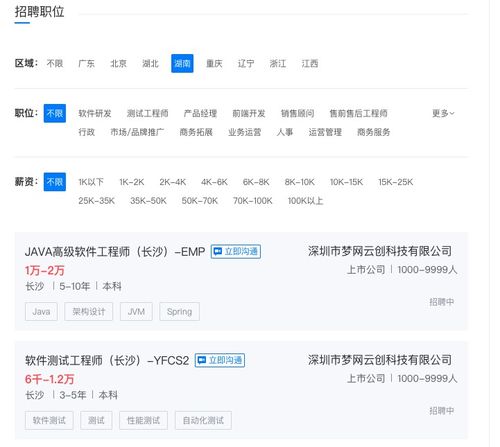Screen dimensions: 500x447
Task: Select 不限 in the 薪资 filter row
Action: [55, 182]
